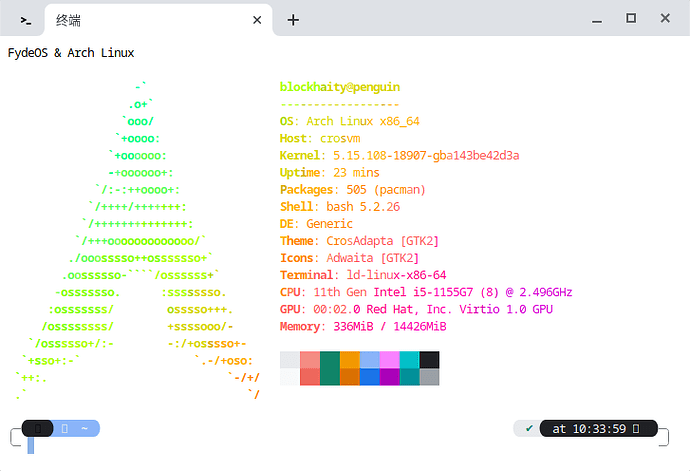Click the OS: Arch Linux x86_64 line

[x=350, y=121]
